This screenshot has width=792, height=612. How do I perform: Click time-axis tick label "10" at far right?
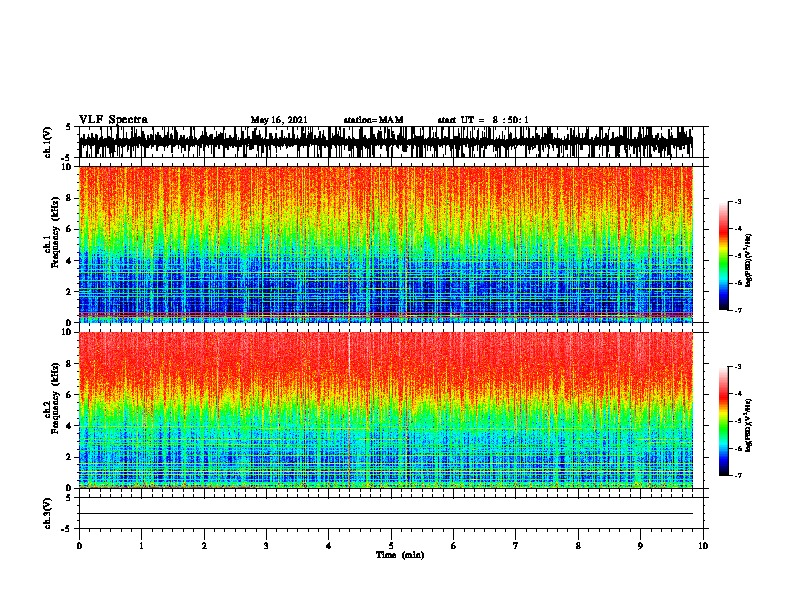[703, 546]
